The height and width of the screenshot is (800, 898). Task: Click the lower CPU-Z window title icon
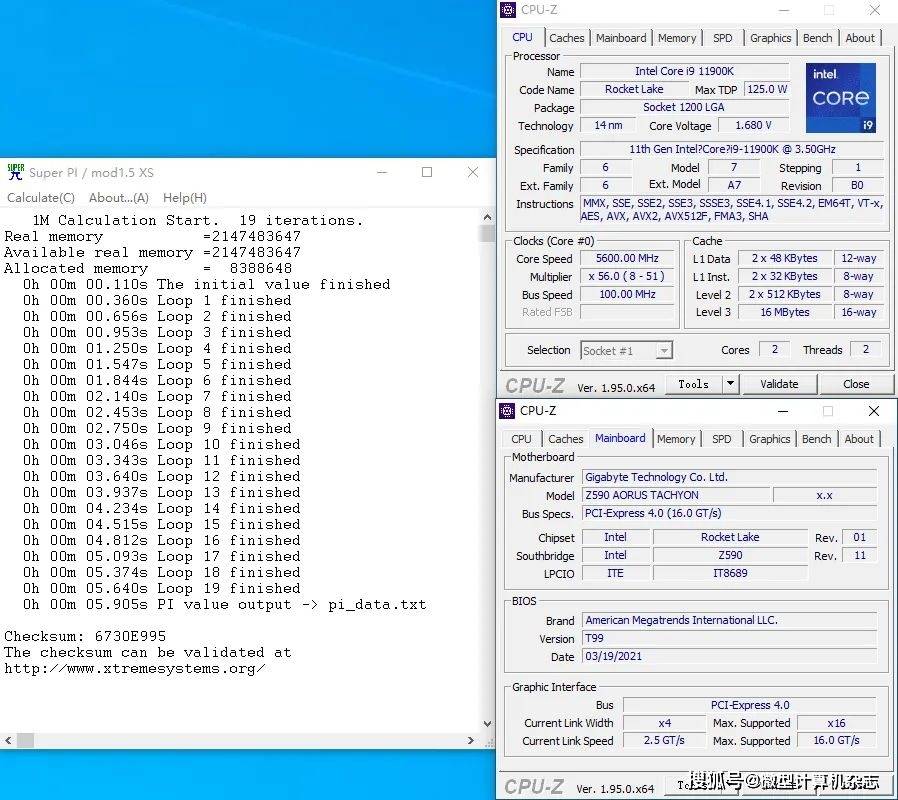coord(507,411)
